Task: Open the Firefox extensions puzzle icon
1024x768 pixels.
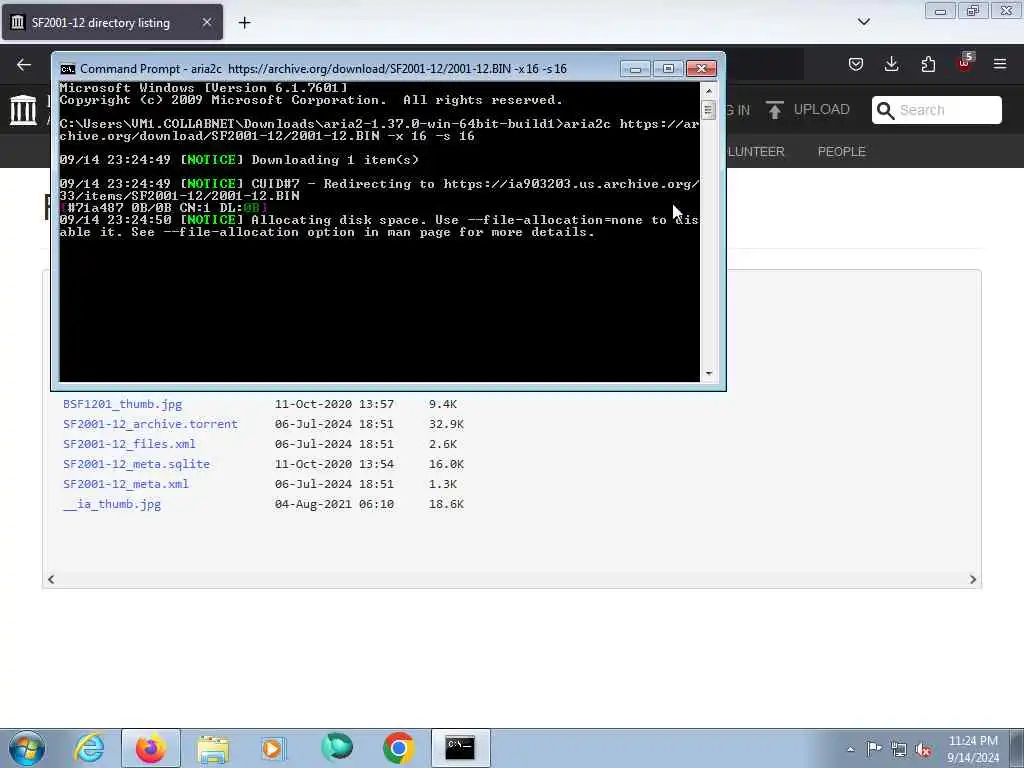Action: [x=928, y=64]
